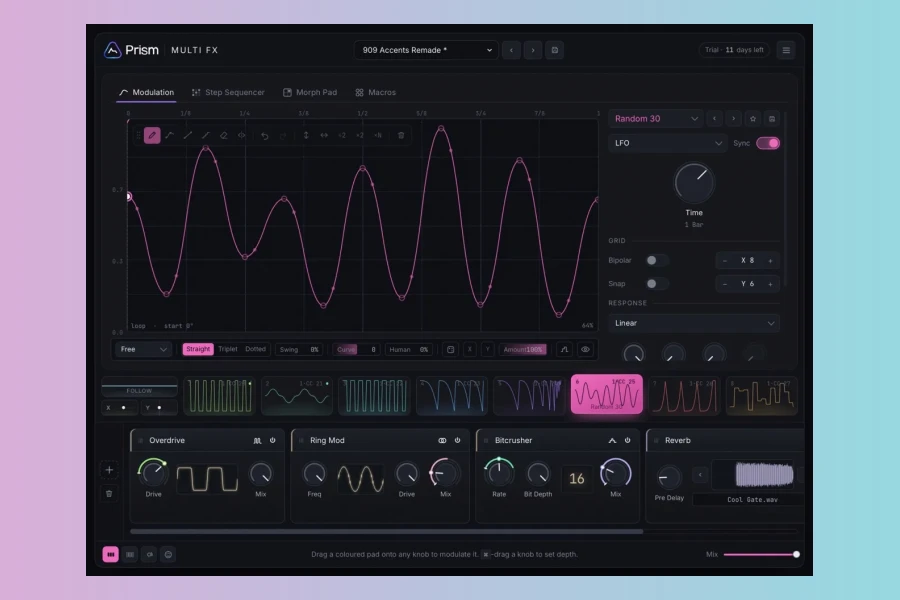Click the ×N repeat button
The image size is (900, 600).
pyautogui.click(x=378, y=136)
